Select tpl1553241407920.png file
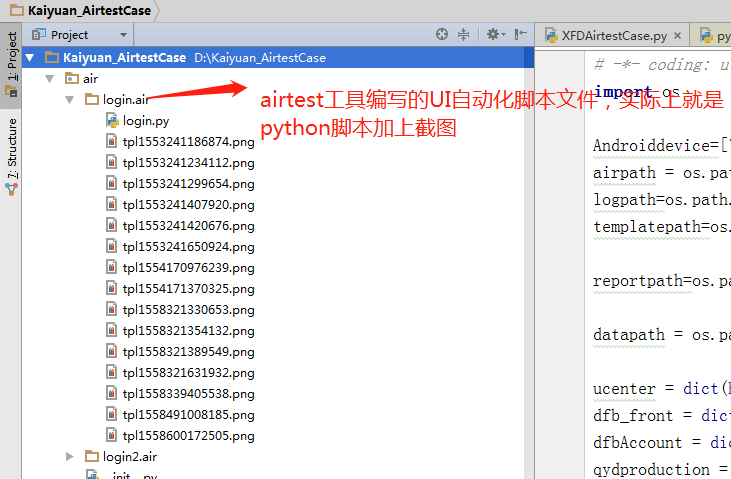This screenshot has height=479, width=731. 188,205
